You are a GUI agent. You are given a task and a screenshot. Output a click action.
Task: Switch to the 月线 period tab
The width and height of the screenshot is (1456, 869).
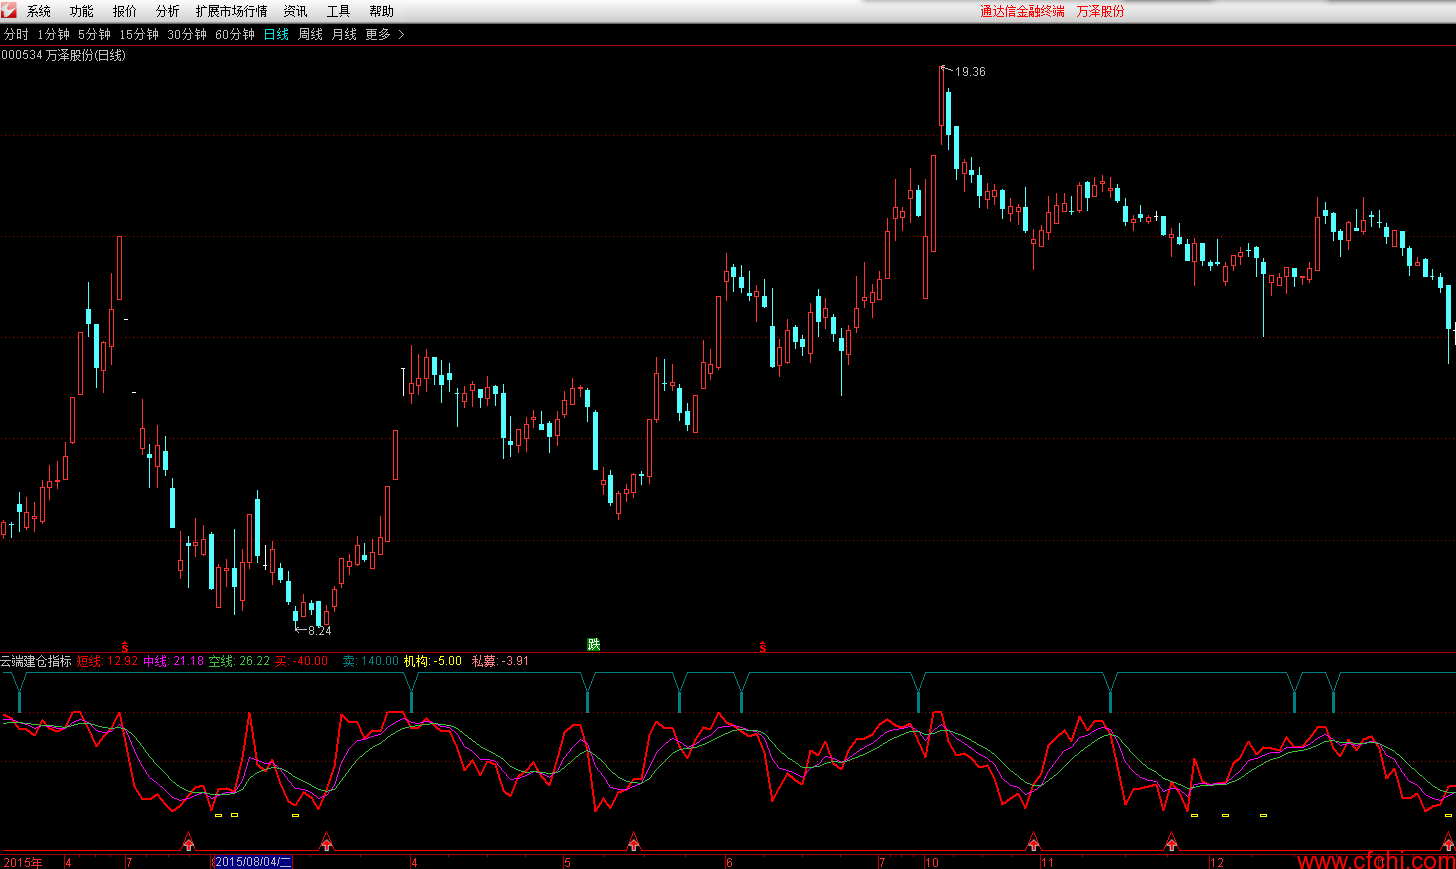[344, 34]
